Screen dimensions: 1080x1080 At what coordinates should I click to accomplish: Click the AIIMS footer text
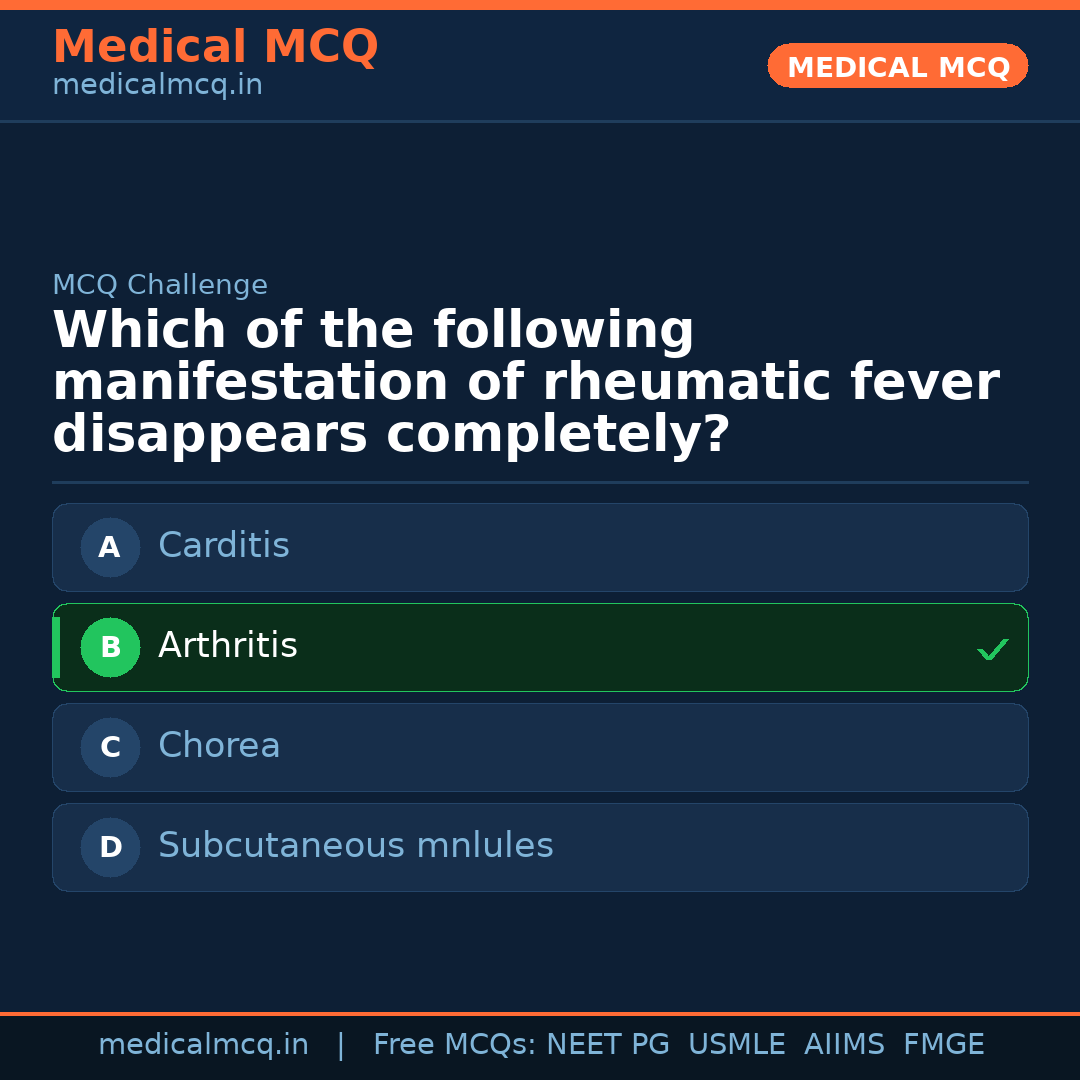[844, 1045]
